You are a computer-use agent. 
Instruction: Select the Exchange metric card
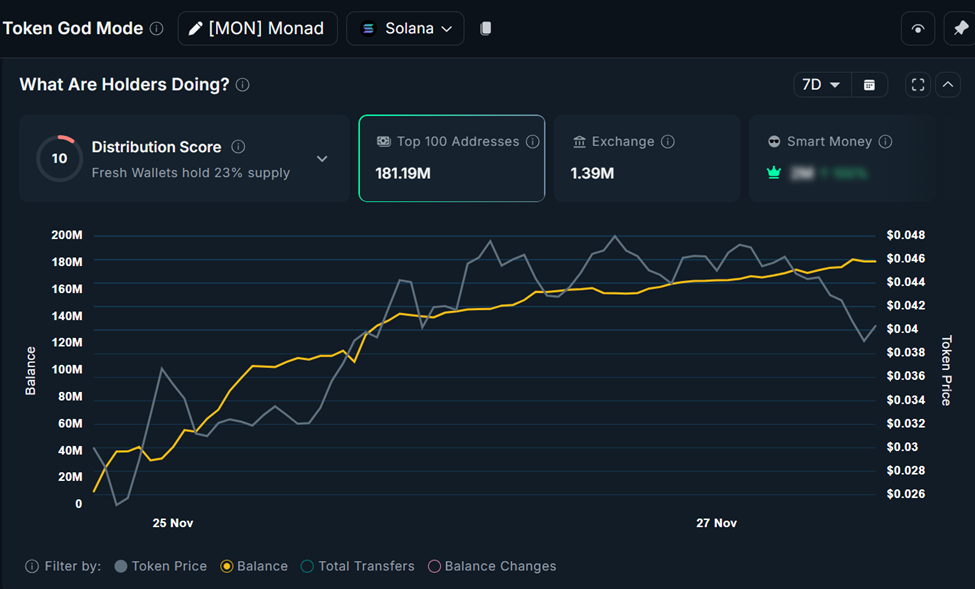coord(647,158)
